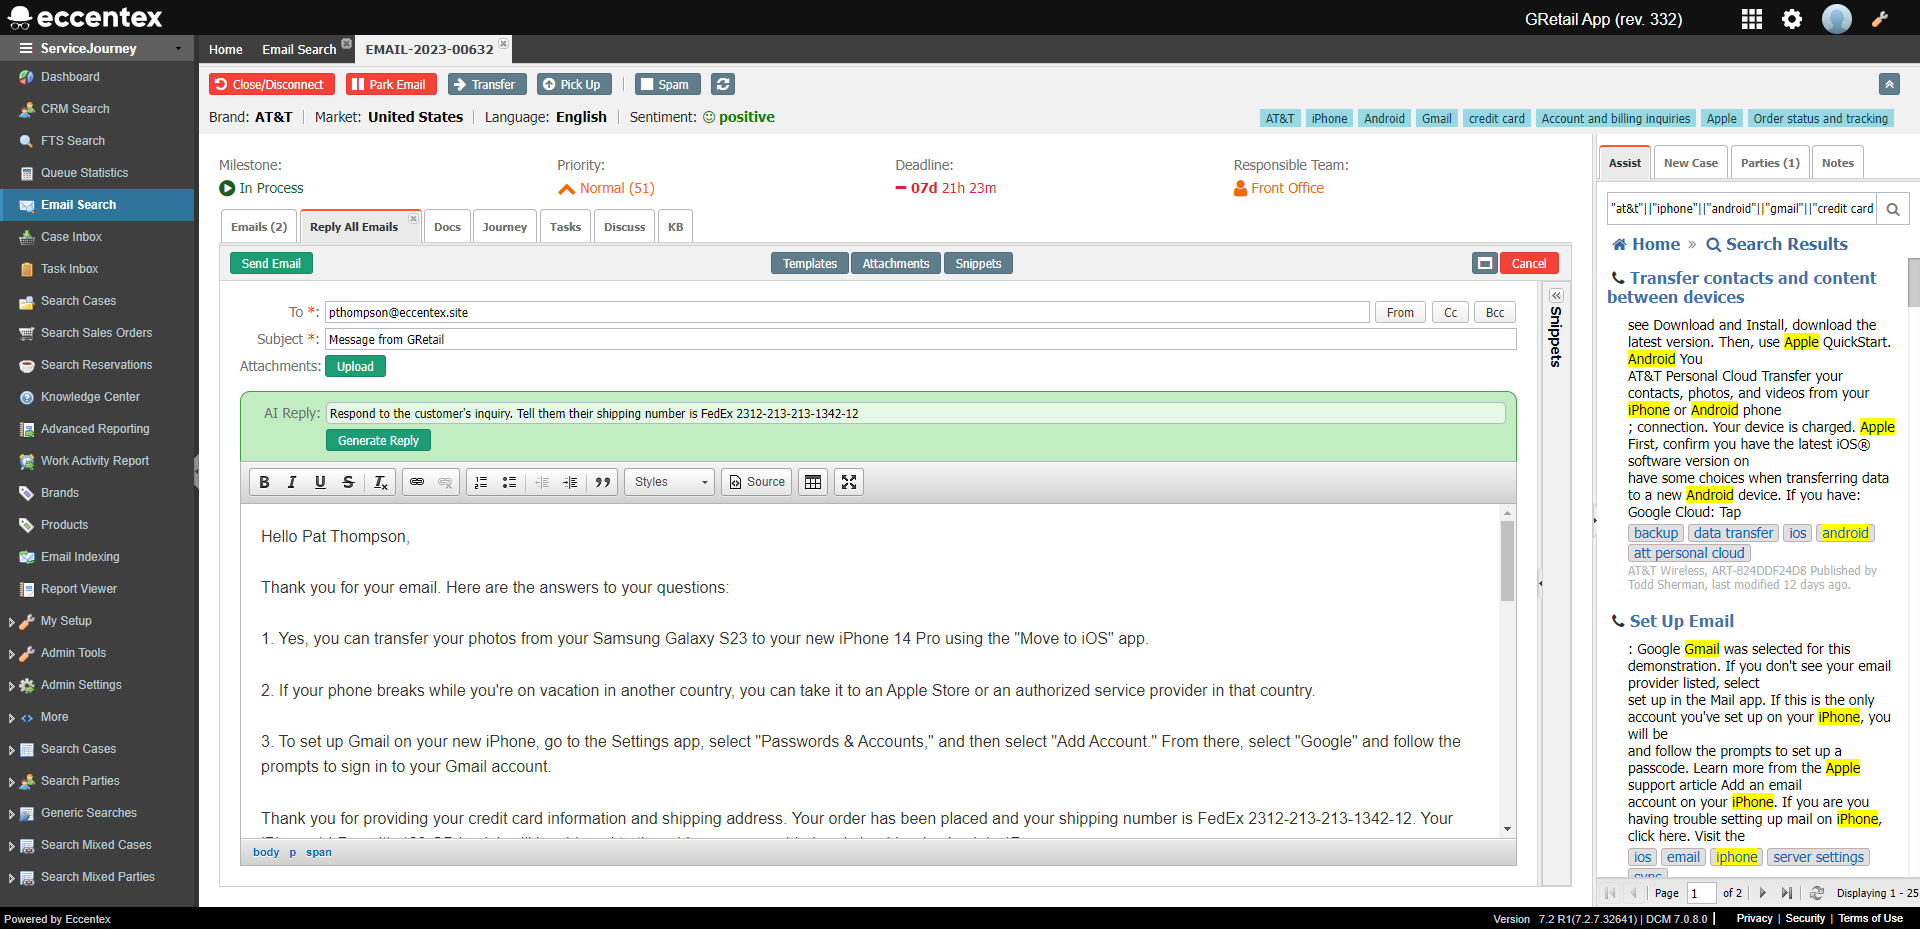Close the EMAIL-2023-00632 tab
The height and width of the screenshot is (929, 1920).
(x=504, y=43)
